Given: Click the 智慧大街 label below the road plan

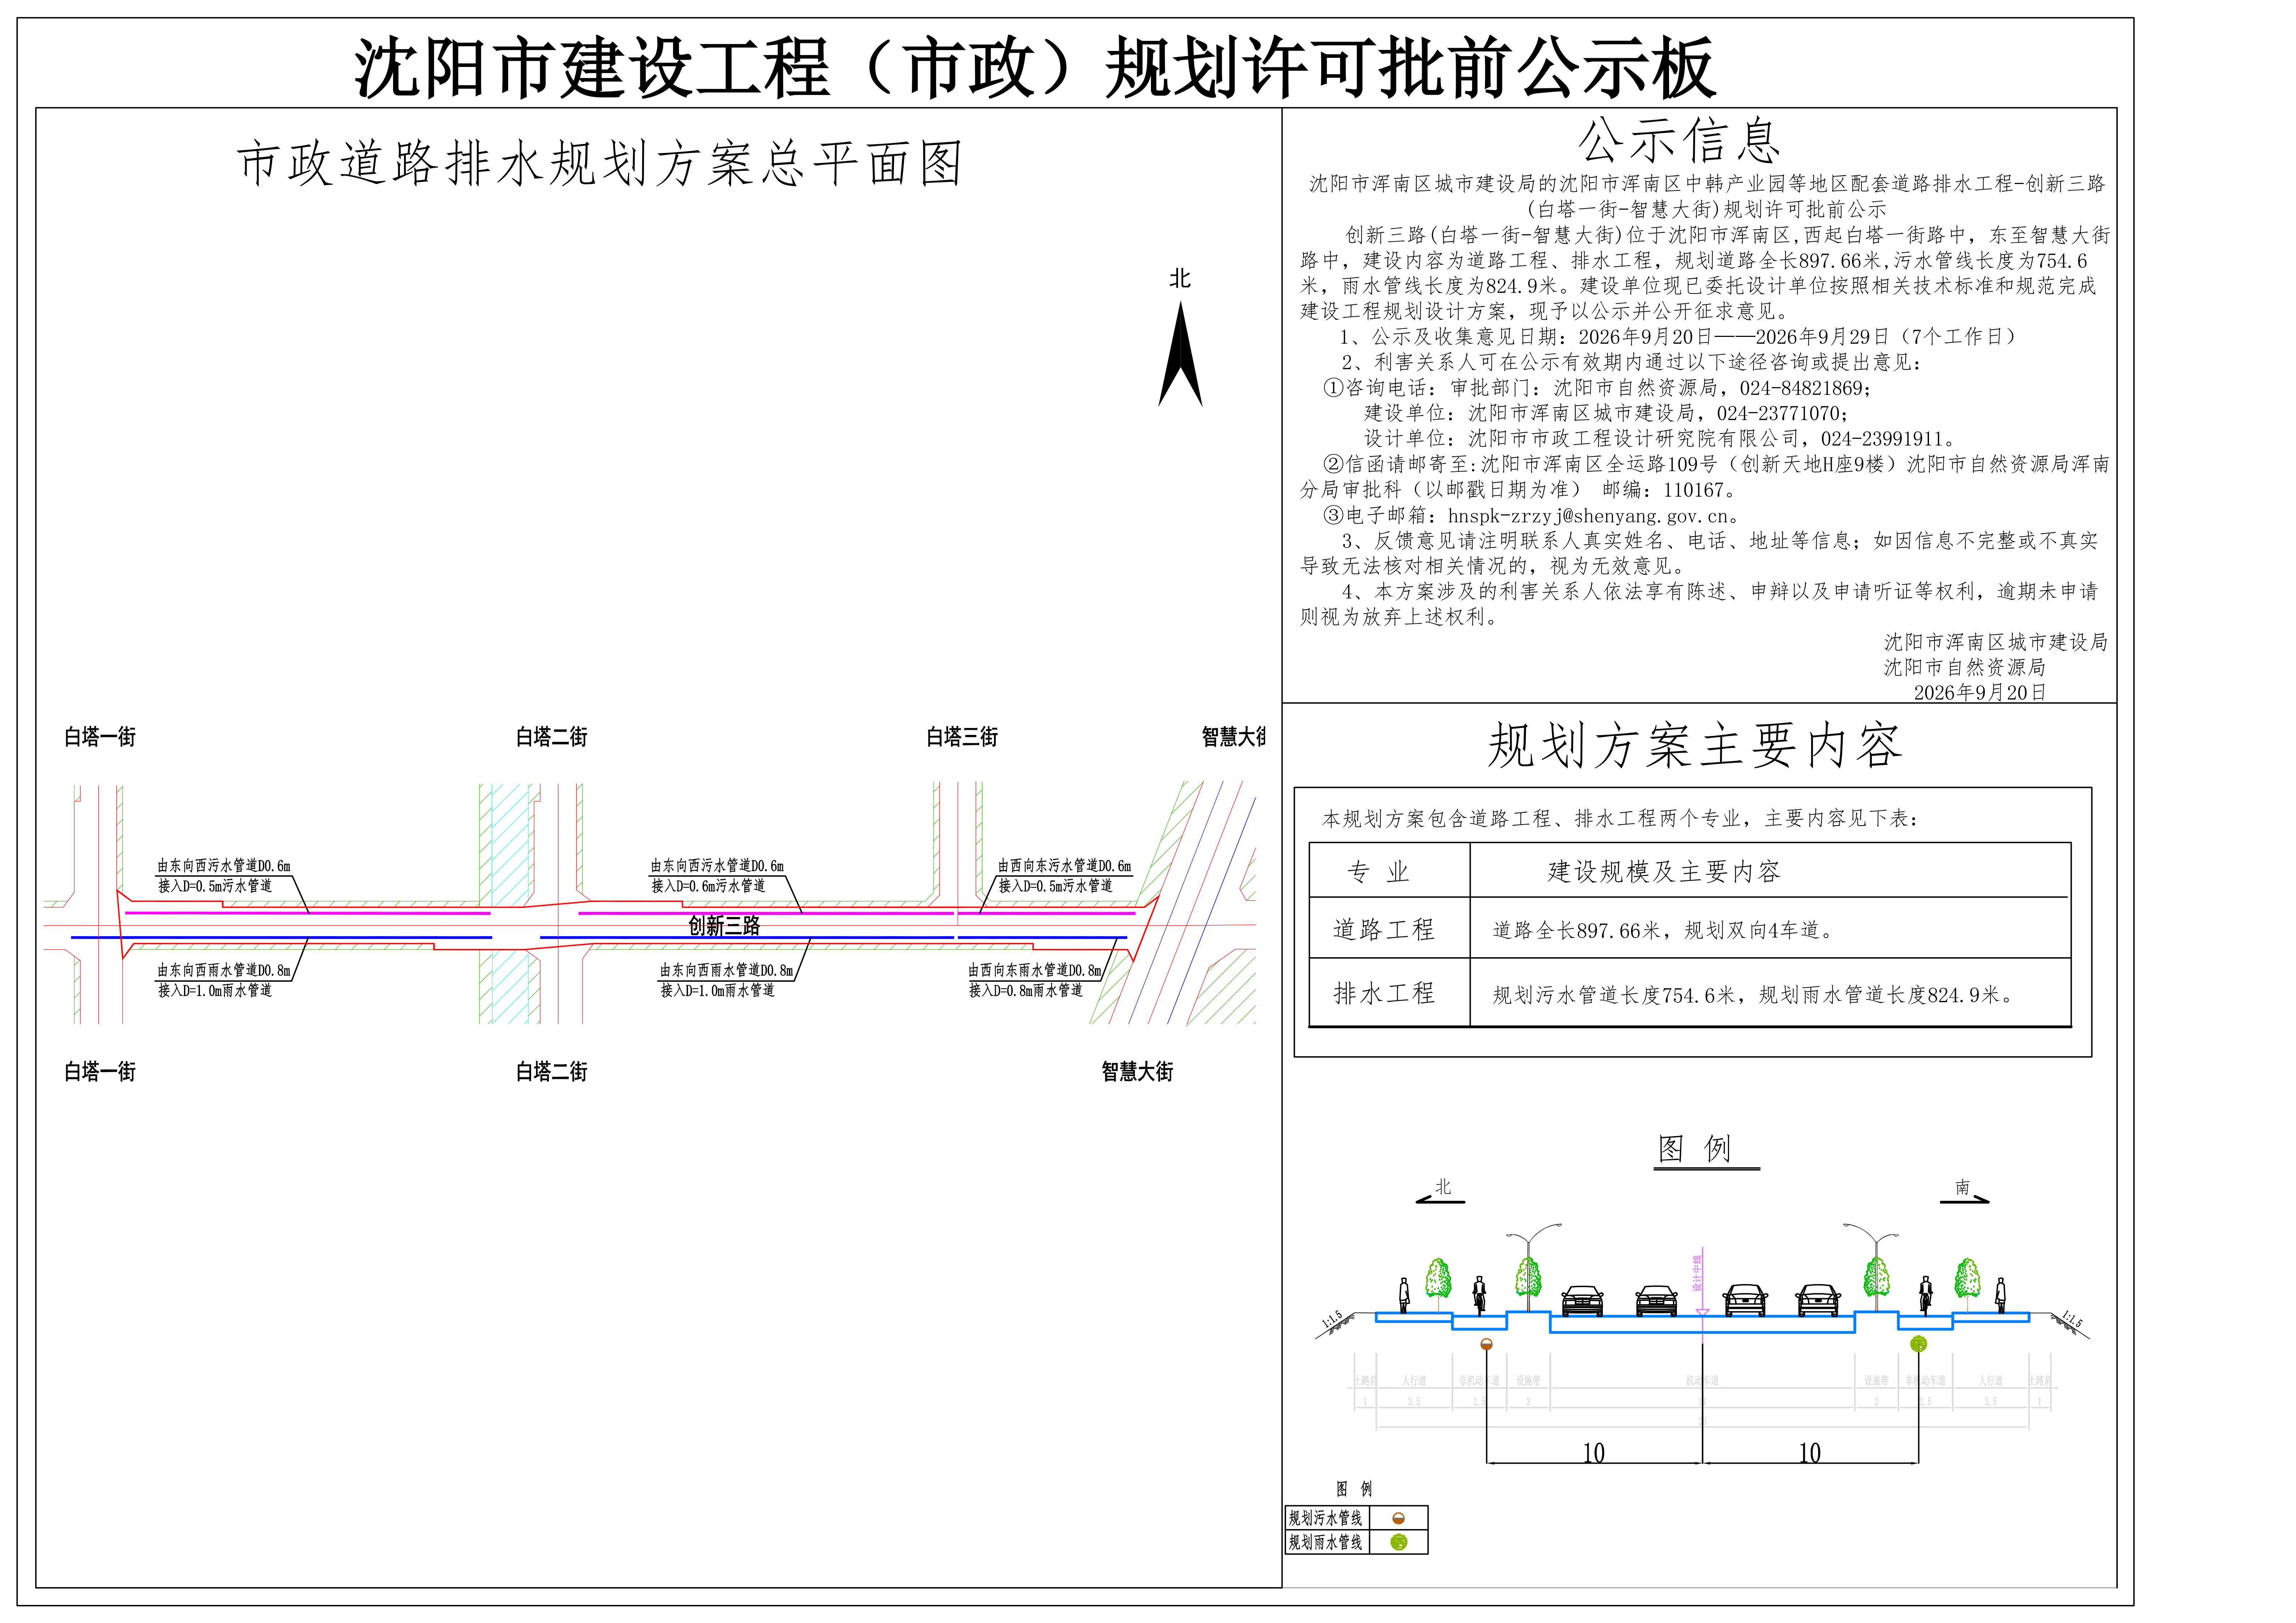Looking at the screenshot, I should point(1138,1072).
